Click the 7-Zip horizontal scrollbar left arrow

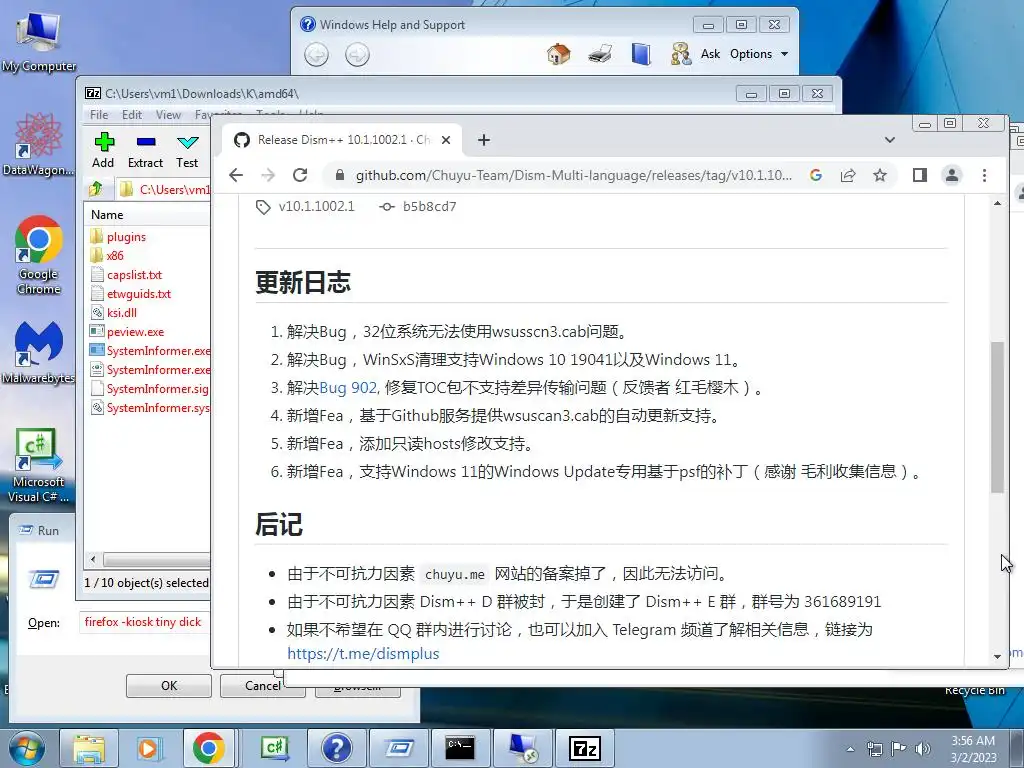(93, 560)
